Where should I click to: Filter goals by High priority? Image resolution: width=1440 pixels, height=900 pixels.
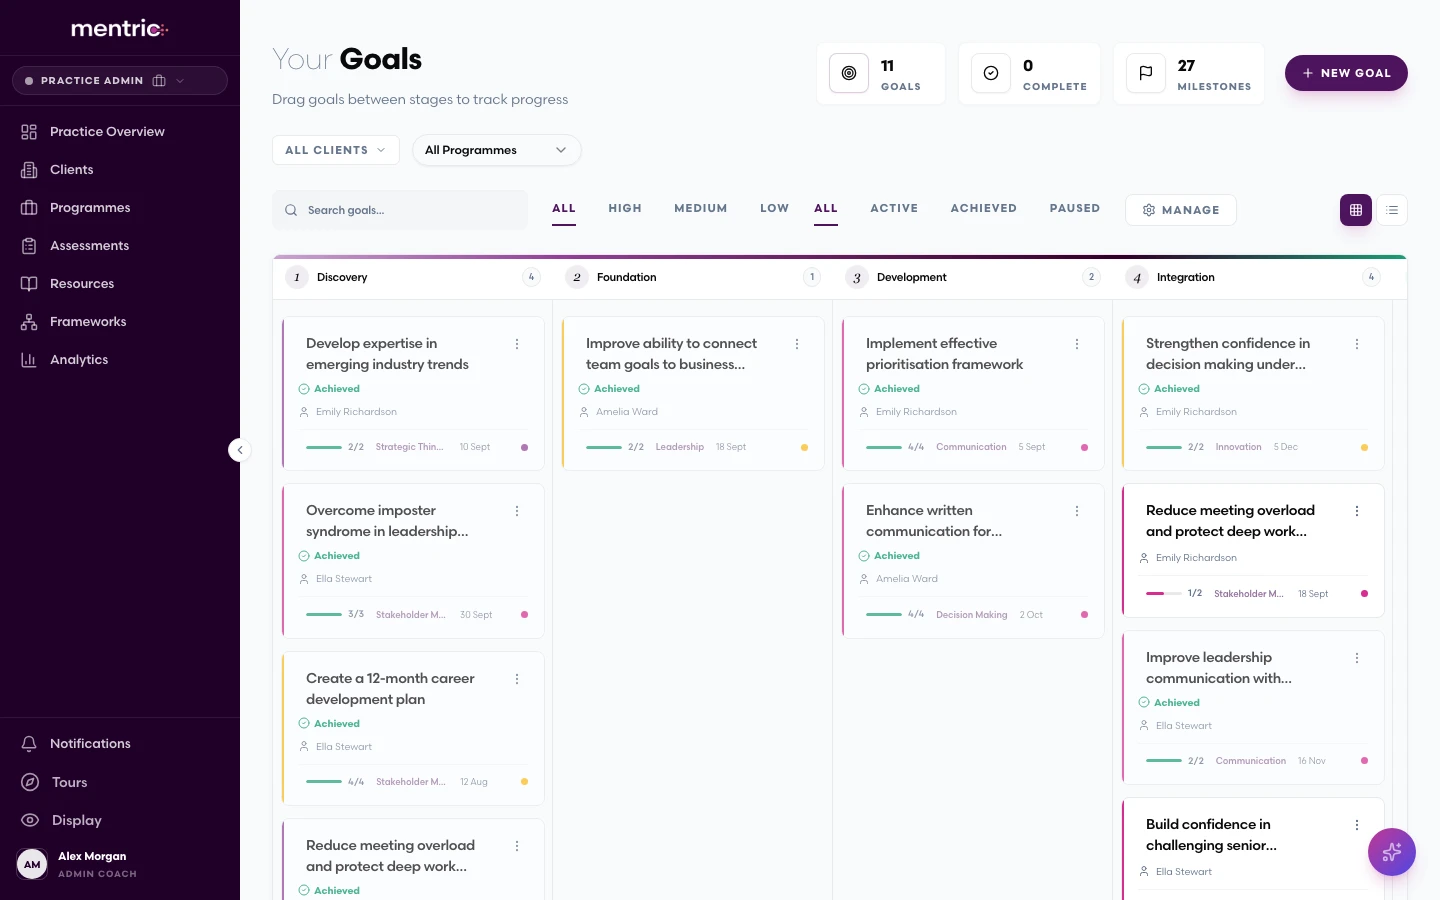click(x=625, y=208)
